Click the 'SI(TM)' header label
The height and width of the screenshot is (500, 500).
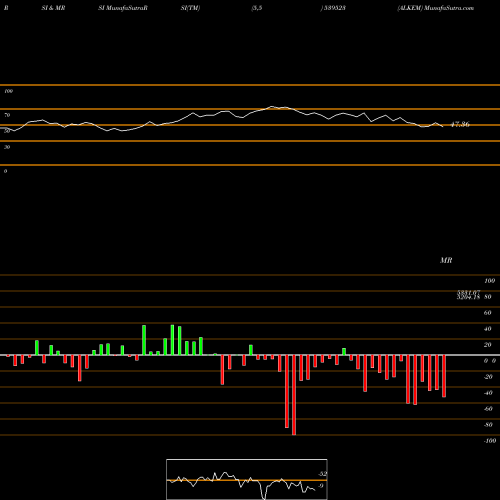click(x=190, y=8)
